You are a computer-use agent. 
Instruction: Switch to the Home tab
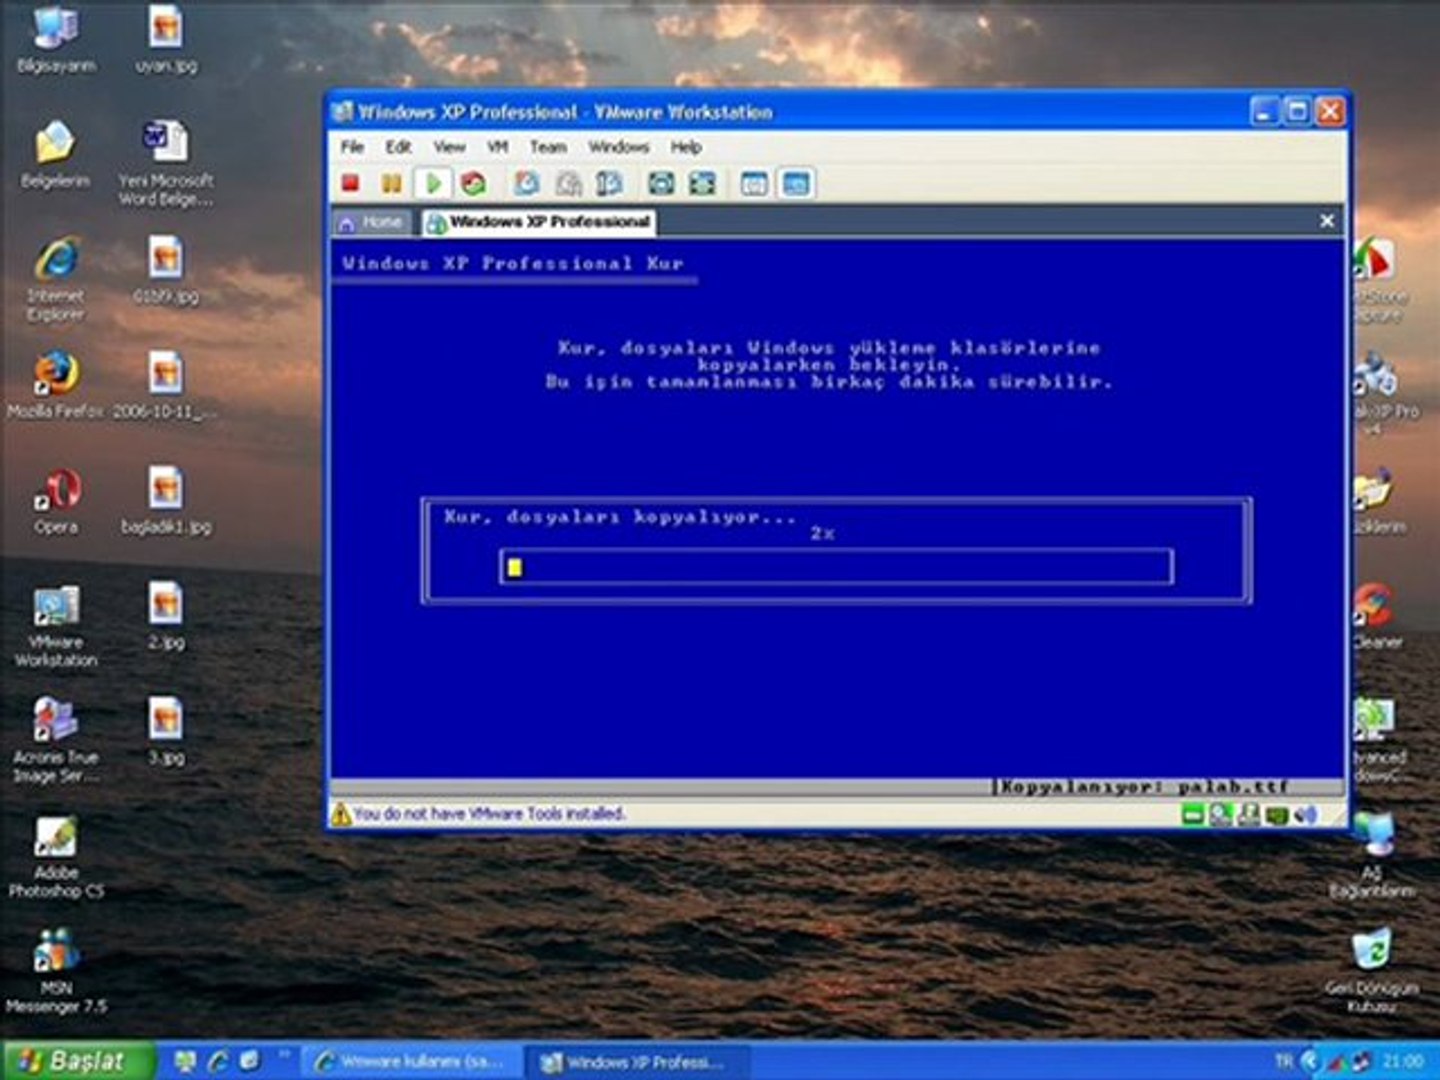point(371,222)
